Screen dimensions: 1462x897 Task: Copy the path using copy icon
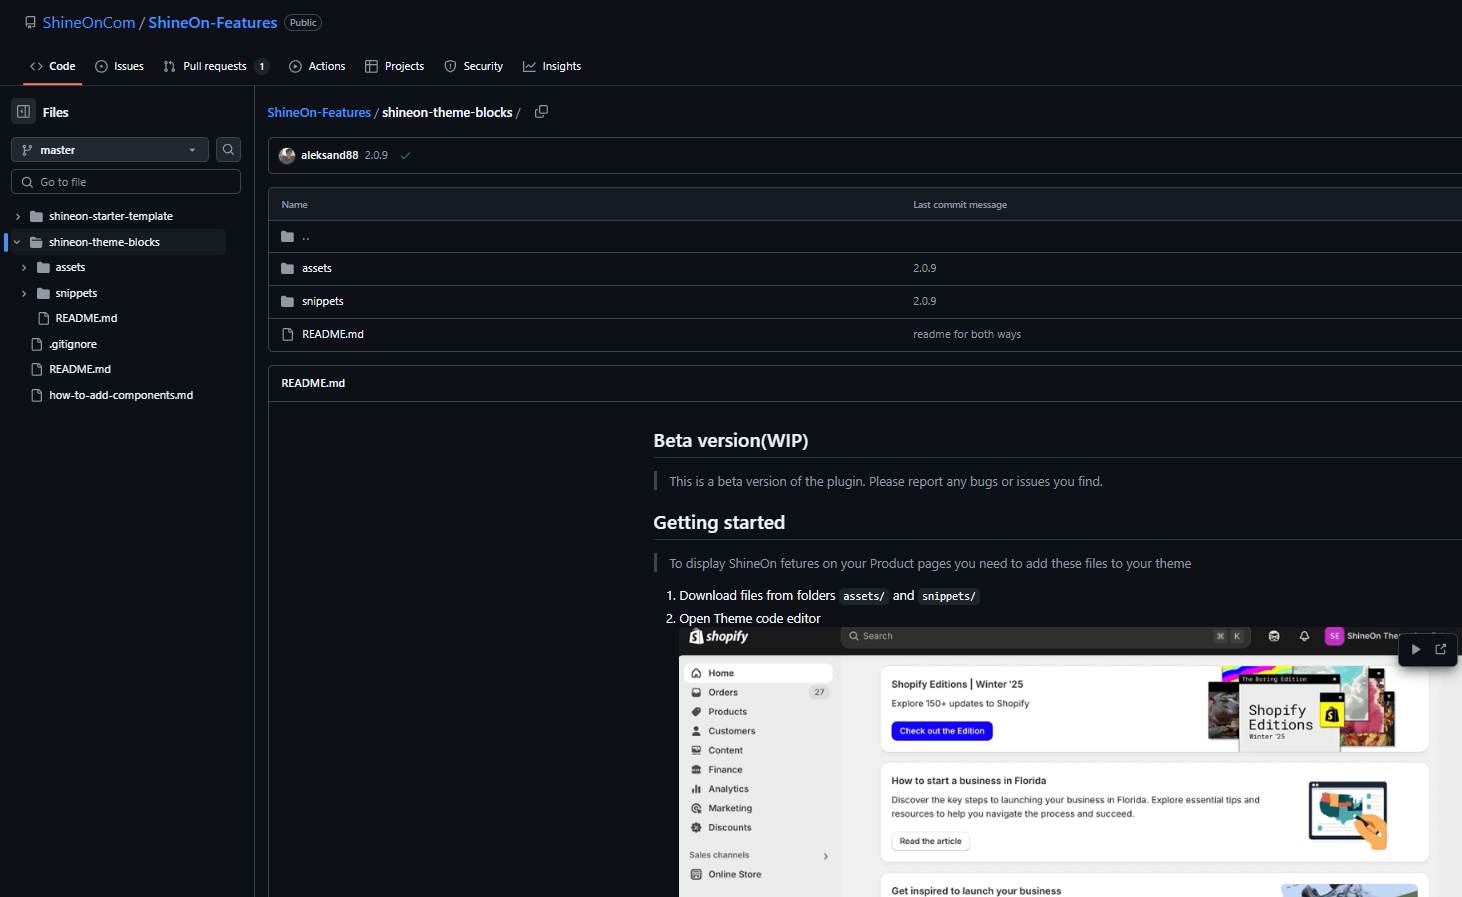(x=541, y=112)
